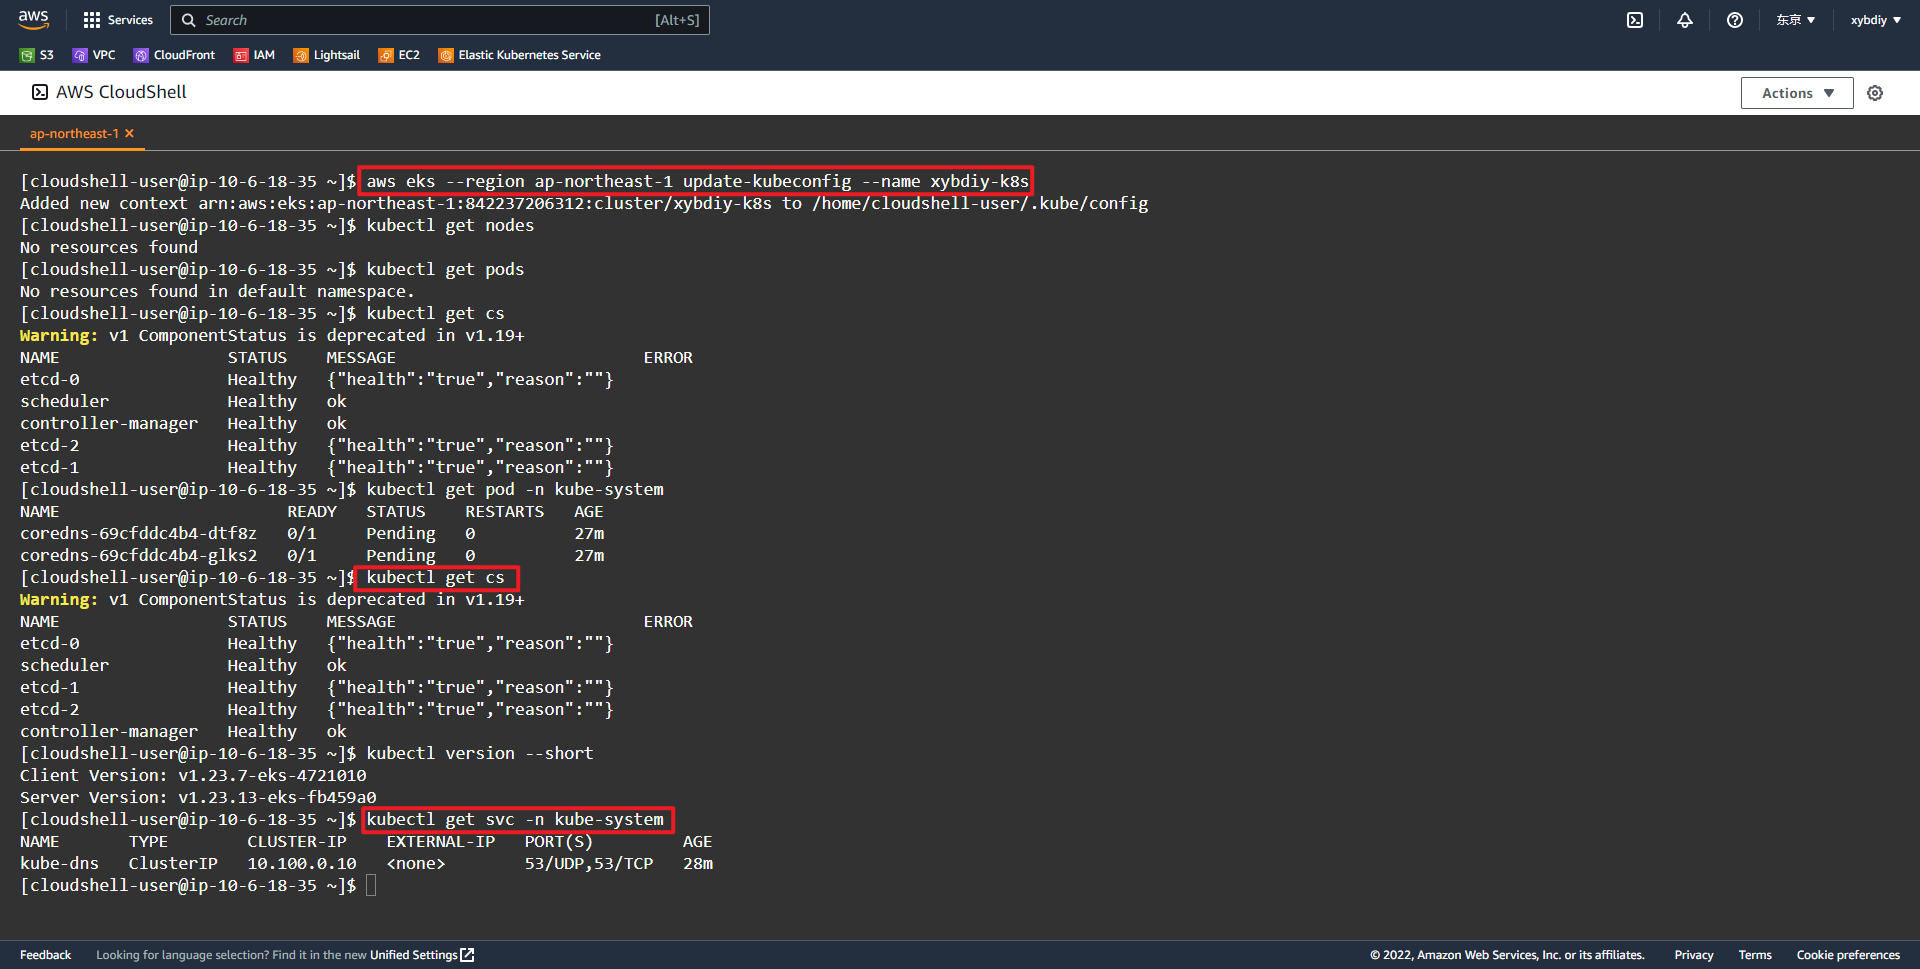Open the EC2 favorite shortcut
The height and width of the screenshot is (969, 1920).
point(399,55)
